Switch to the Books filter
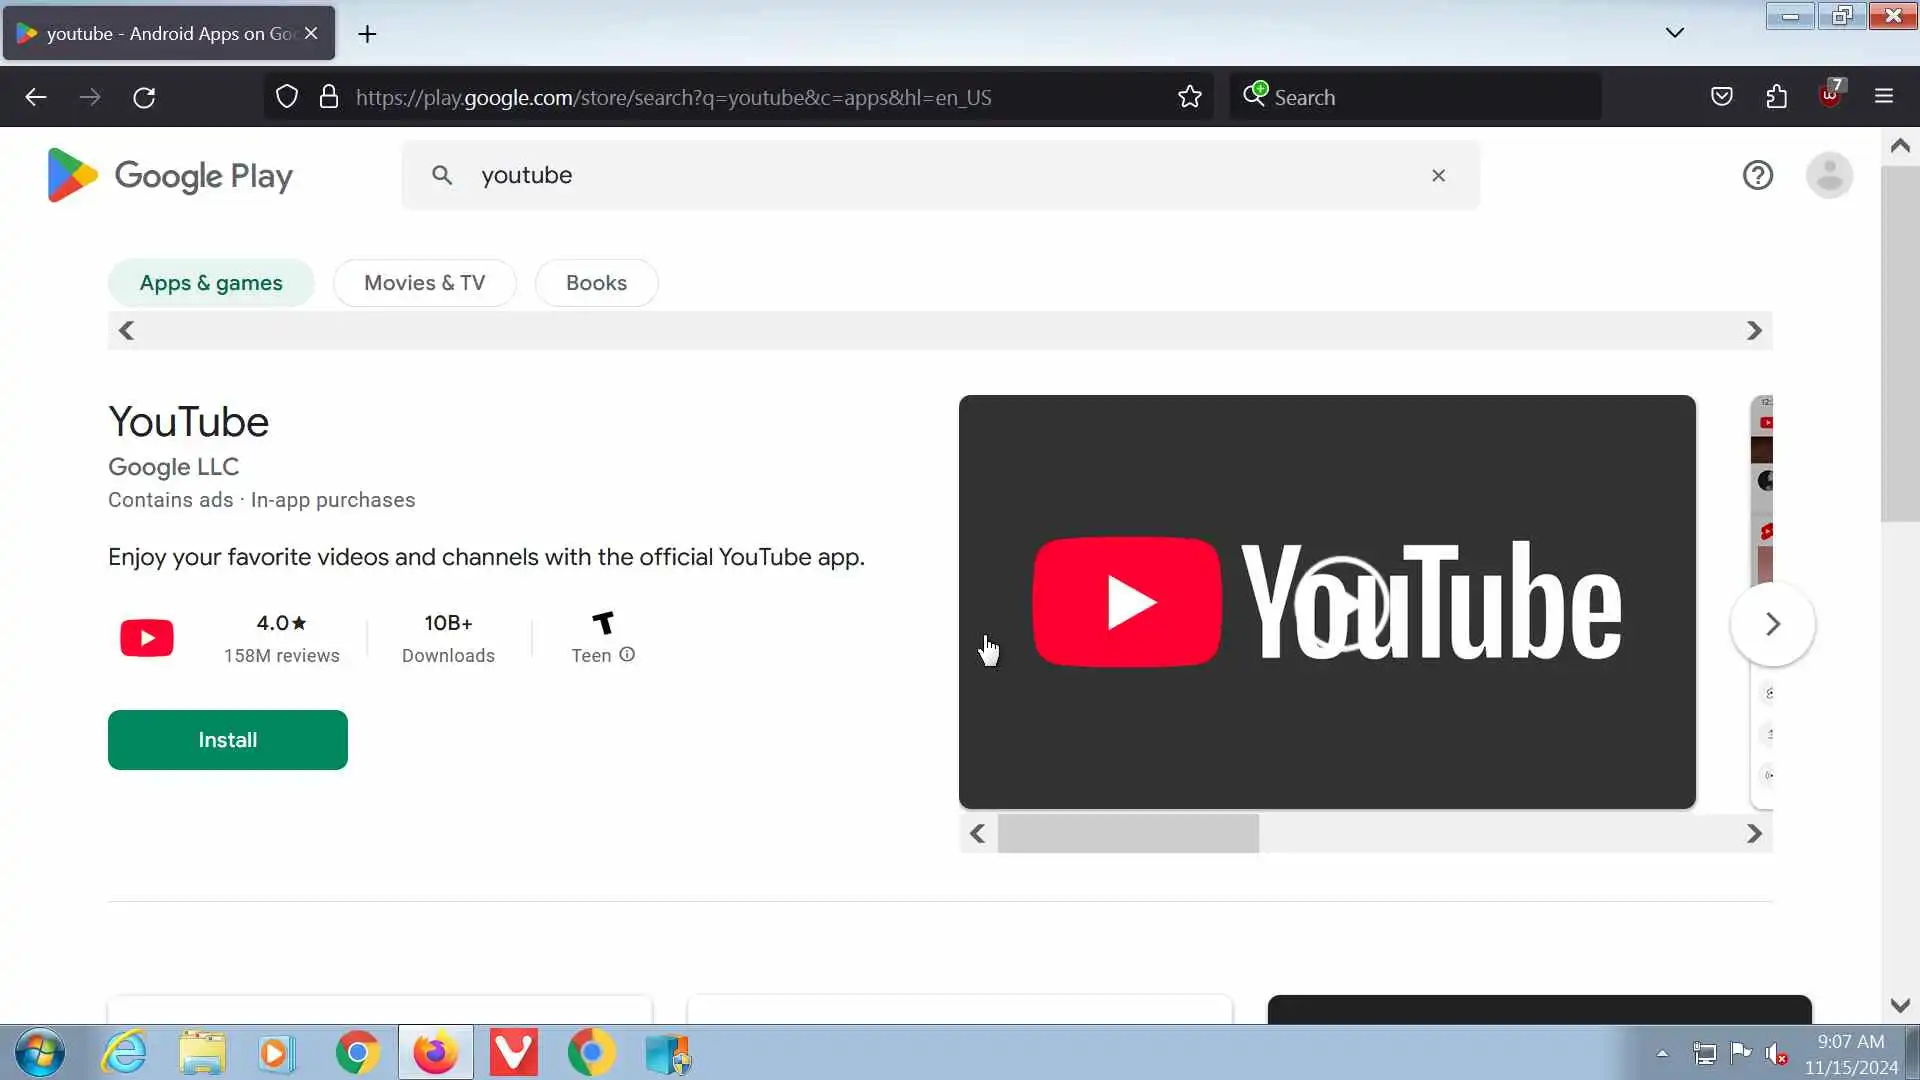Screen dimensions: 1920x1080 click(x=596, y=283)
